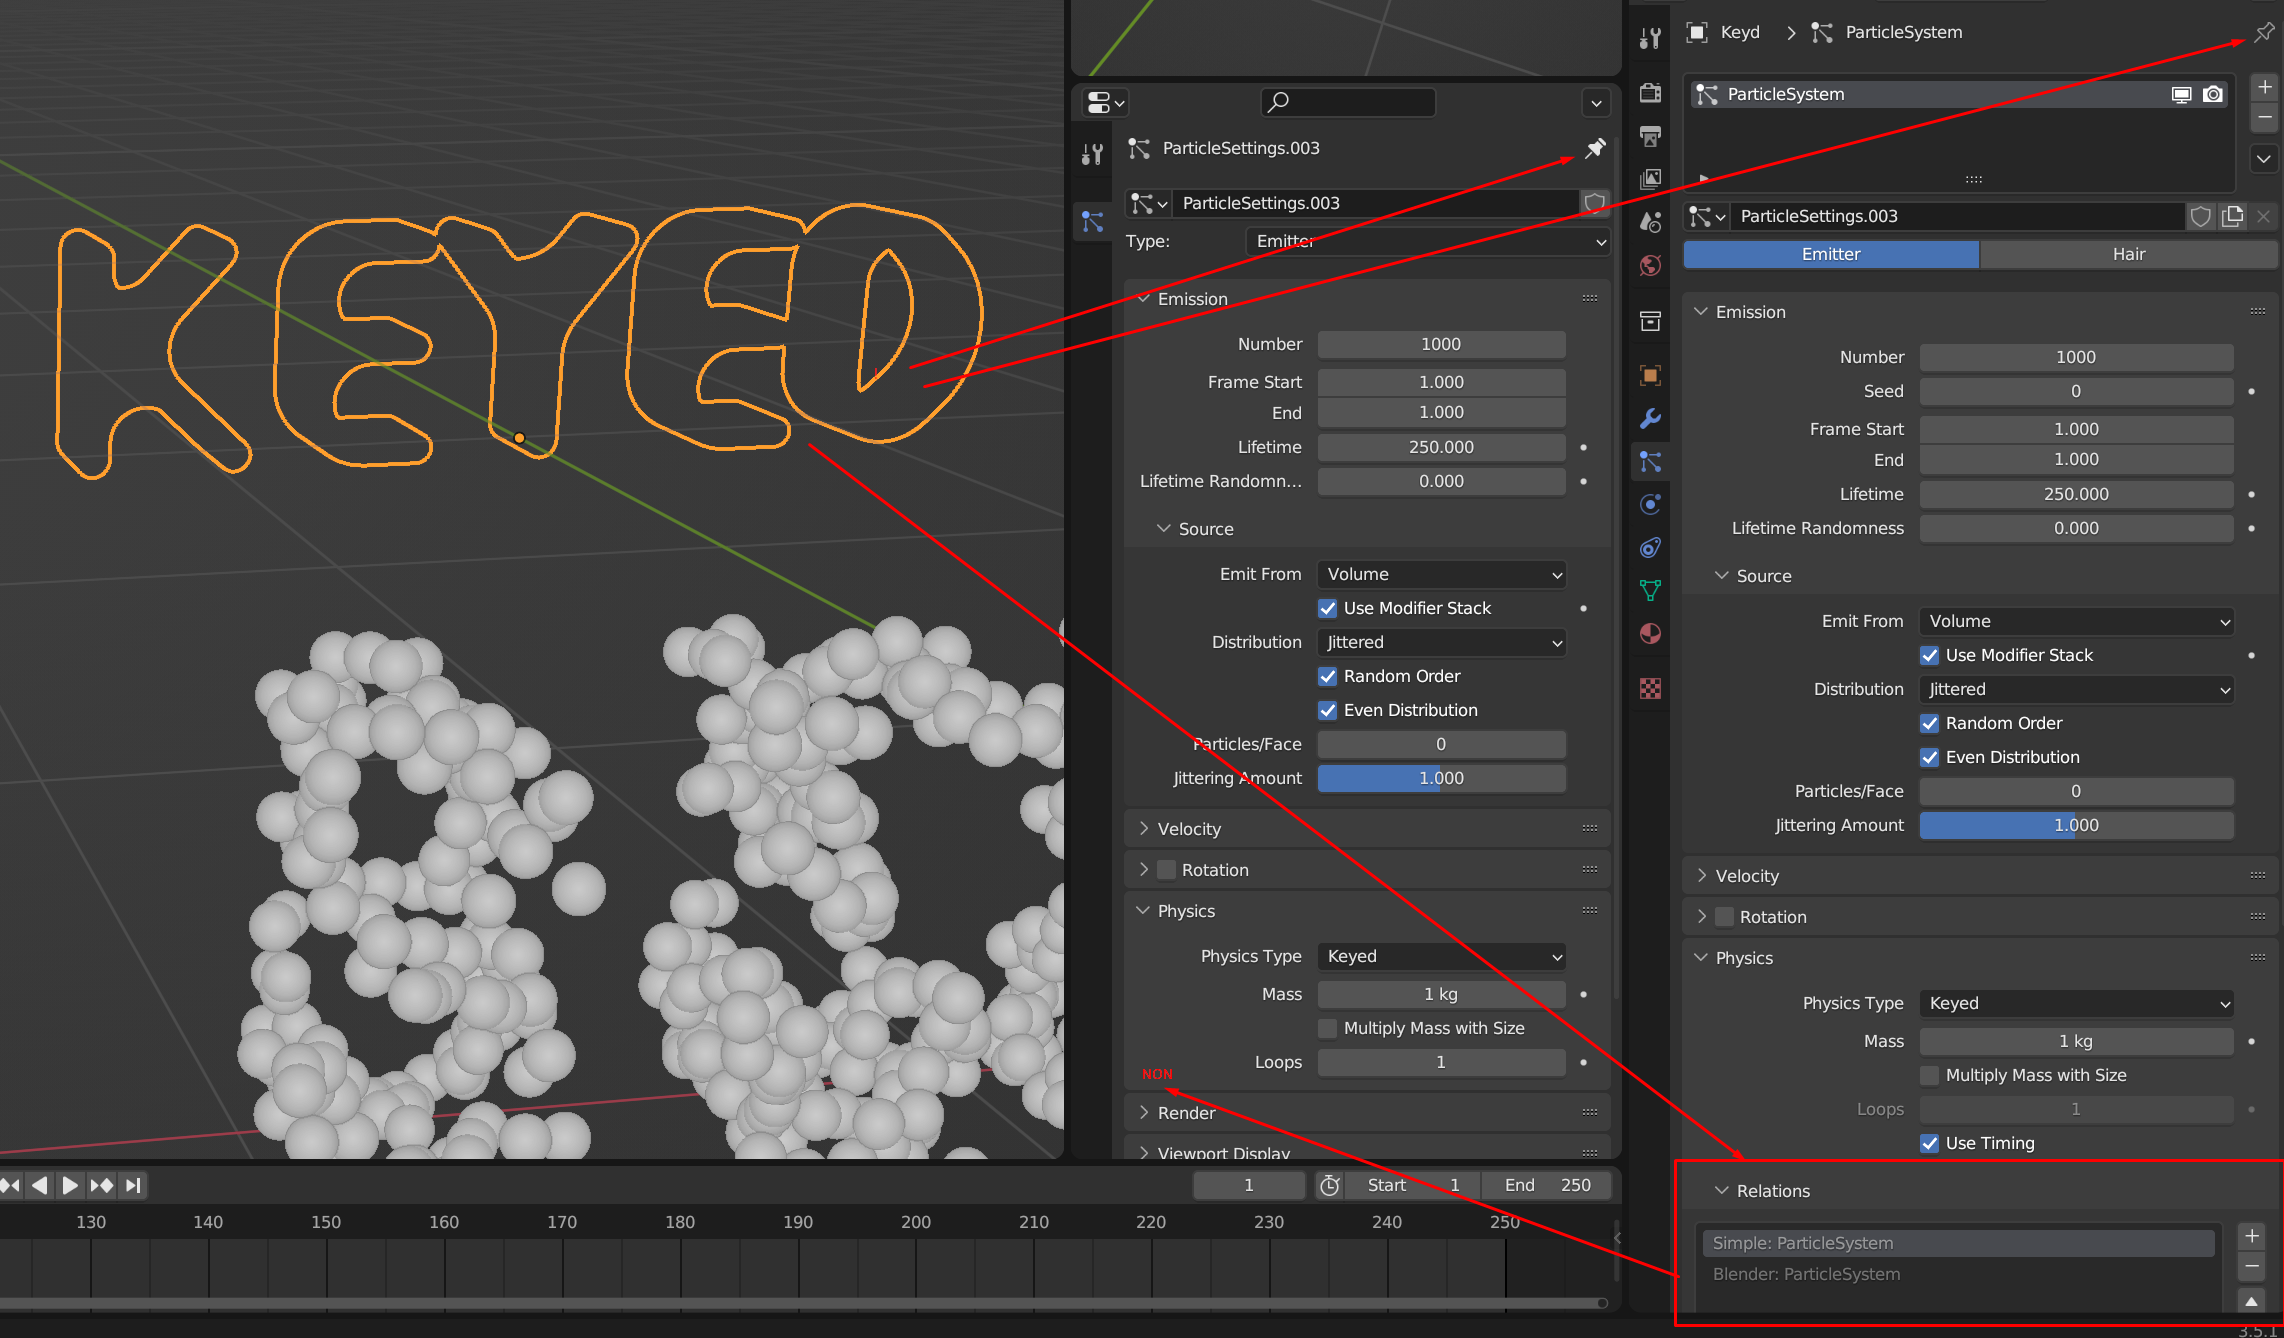This screenshot has width=2284, height=1338.
Task: Add keyed target with plus in Relations
Action: coord(2252,1236)
